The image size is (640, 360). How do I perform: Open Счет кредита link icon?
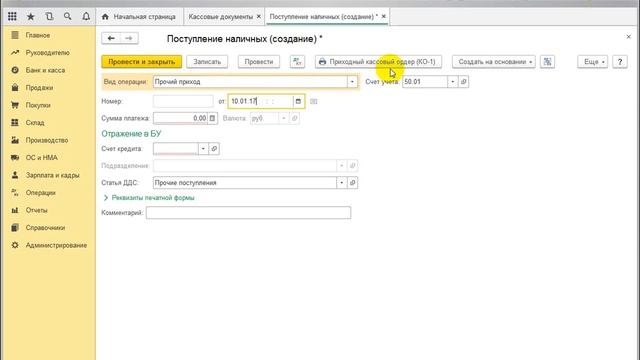[214, 149]
